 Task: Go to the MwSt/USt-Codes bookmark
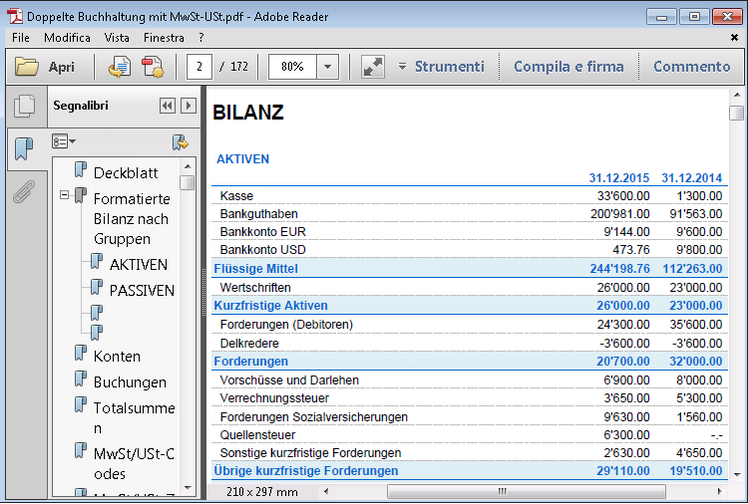click(134, 463)
